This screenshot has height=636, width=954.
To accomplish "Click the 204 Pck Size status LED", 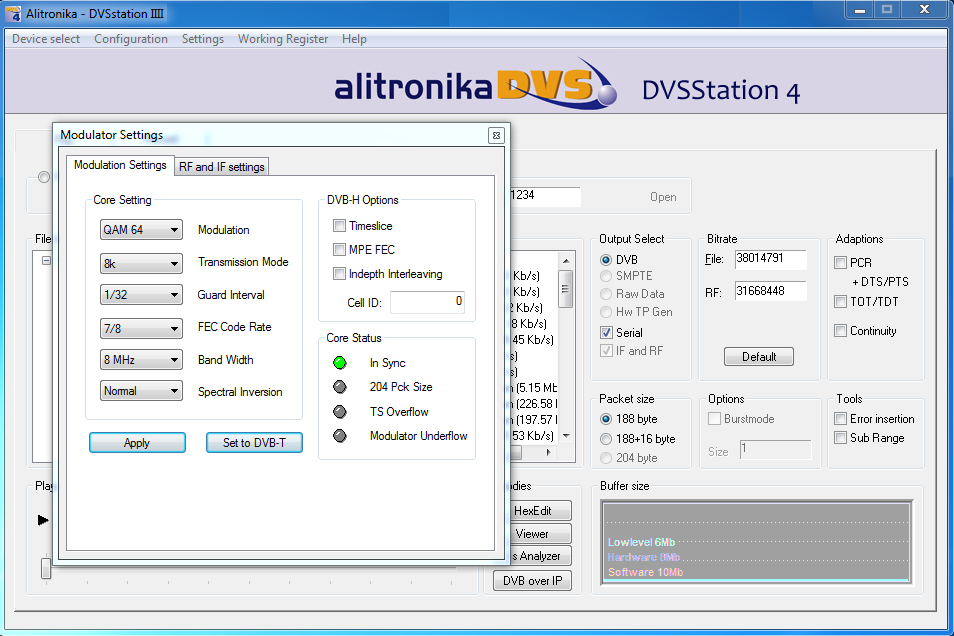I will (x=340, y=387).
